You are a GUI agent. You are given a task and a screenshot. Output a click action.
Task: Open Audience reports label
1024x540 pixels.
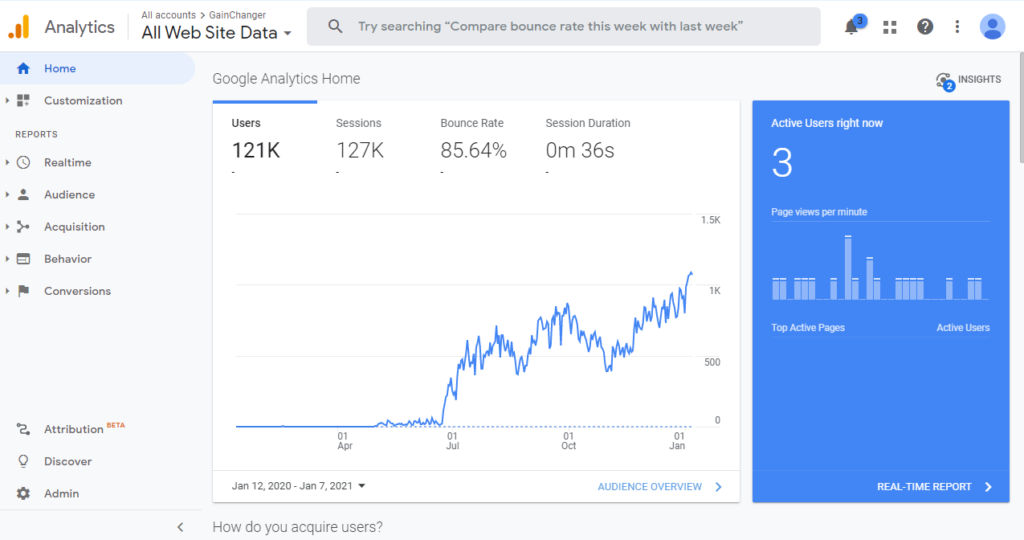(69, 195)
